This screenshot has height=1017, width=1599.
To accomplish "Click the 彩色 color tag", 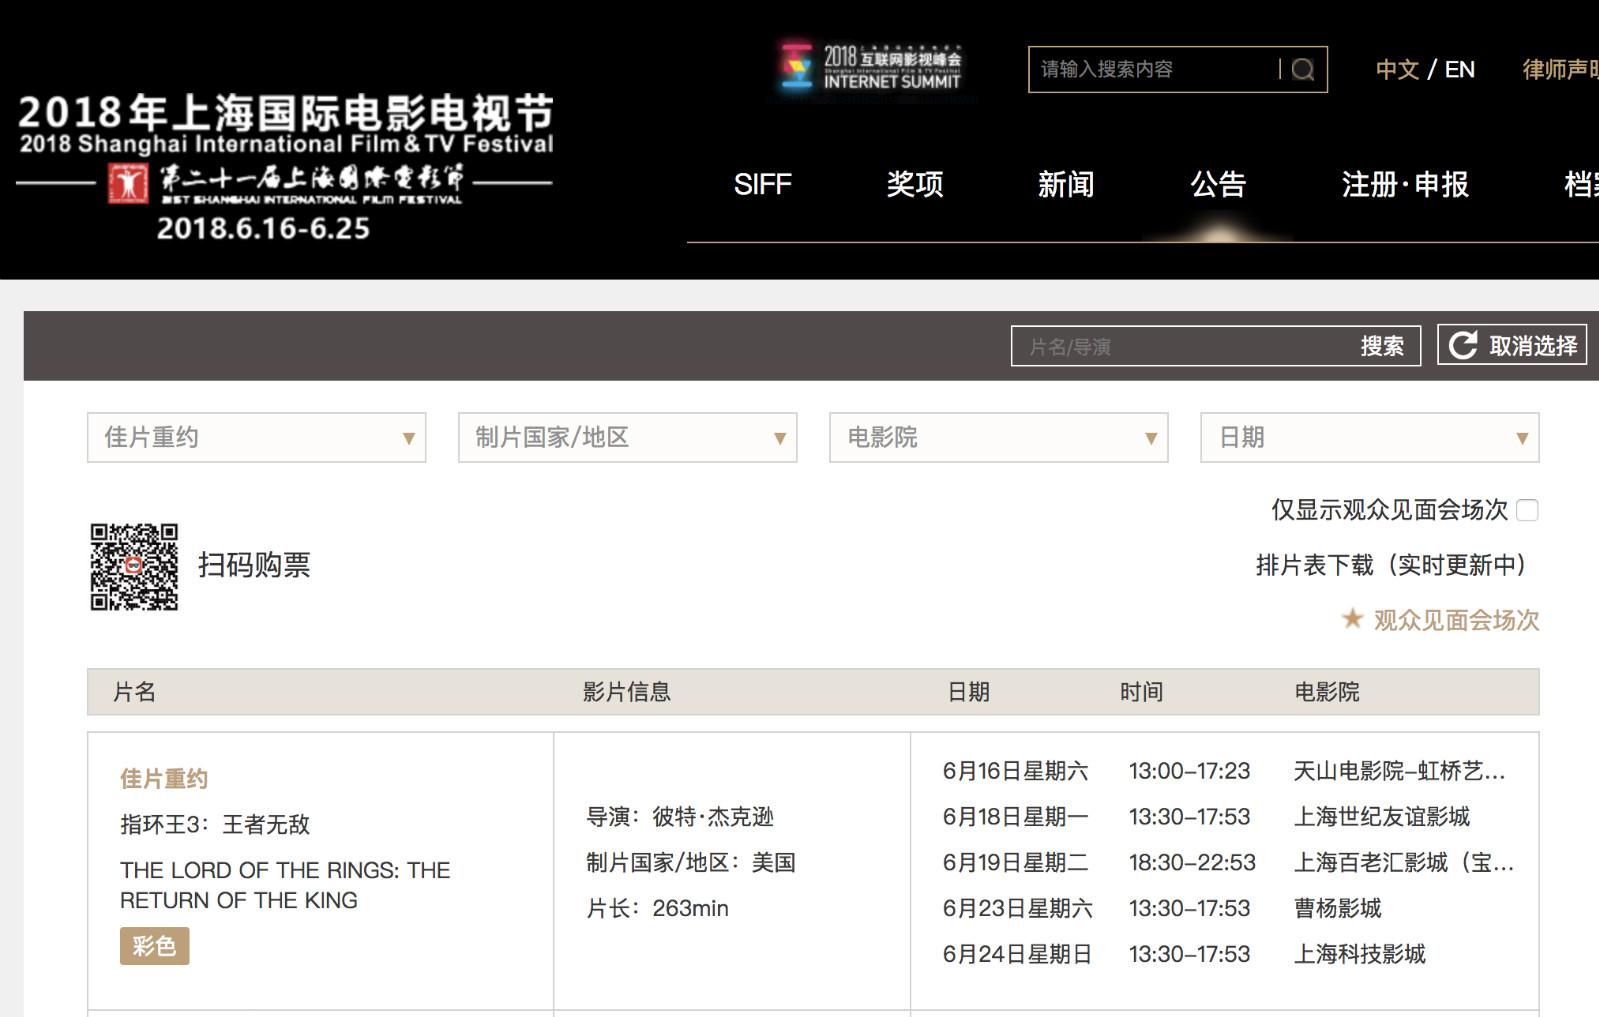I will click(x=154, y=946).
